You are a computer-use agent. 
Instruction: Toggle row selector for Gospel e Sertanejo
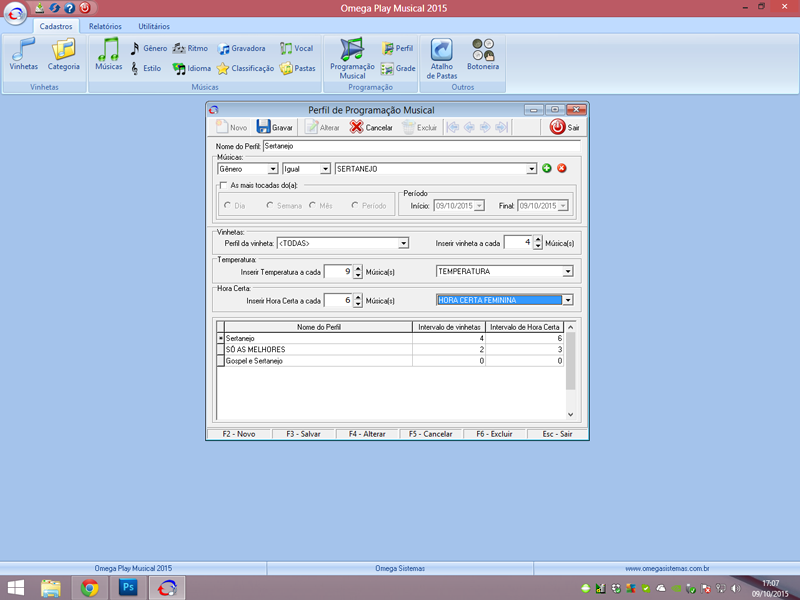[x=221, y=361]
